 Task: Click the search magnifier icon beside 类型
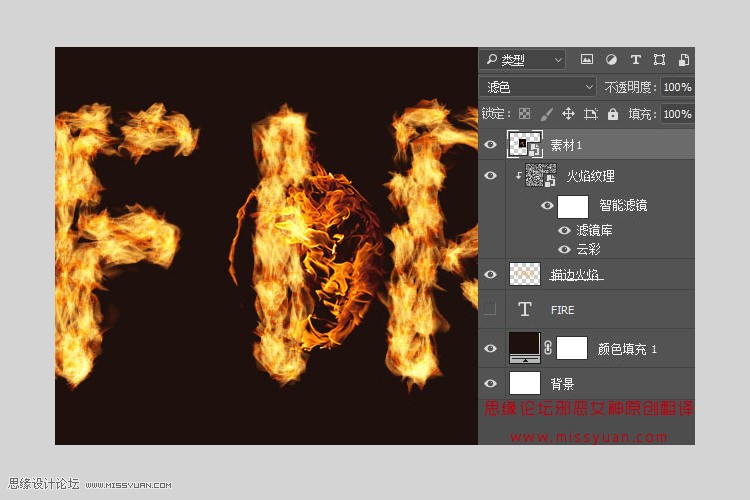pos(491,59)
